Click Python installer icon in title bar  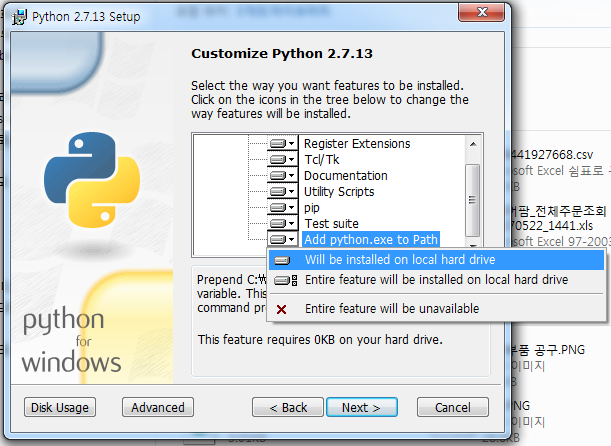pos(19,17)
